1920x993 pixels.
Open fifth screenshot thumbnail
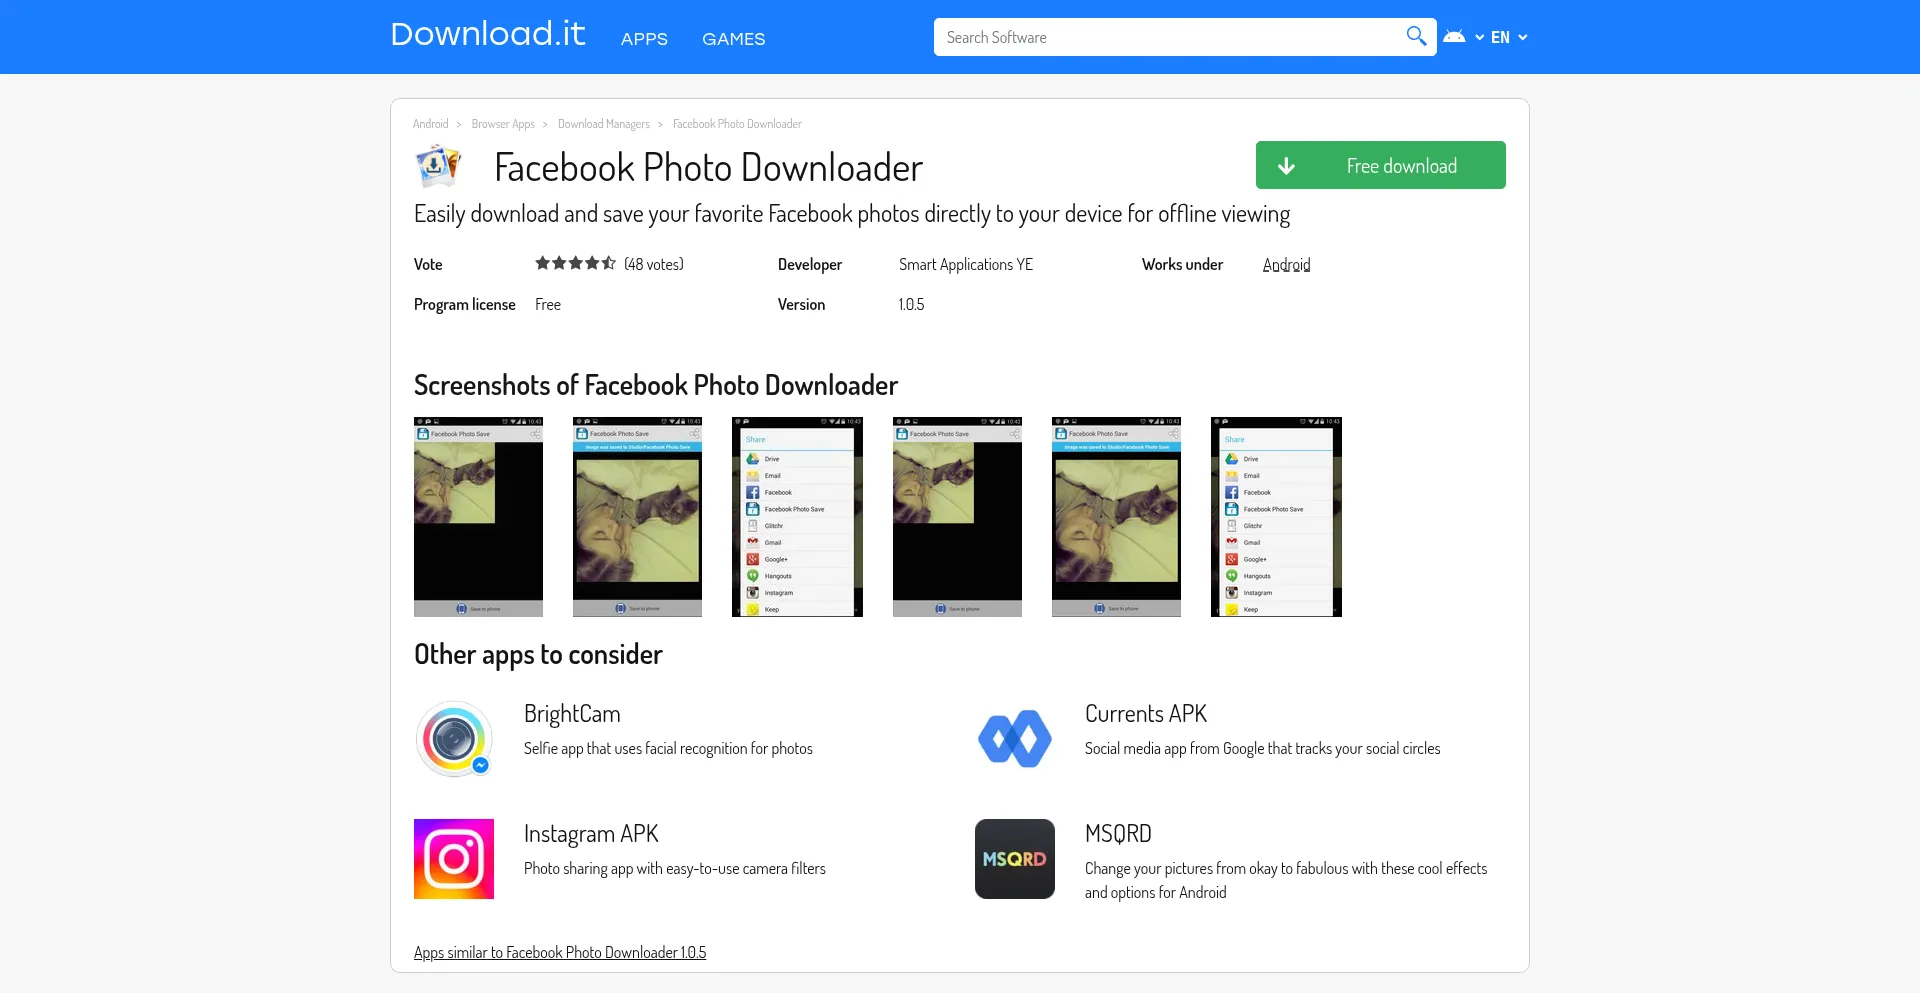pyautogui.click(x=1116, y=517)
